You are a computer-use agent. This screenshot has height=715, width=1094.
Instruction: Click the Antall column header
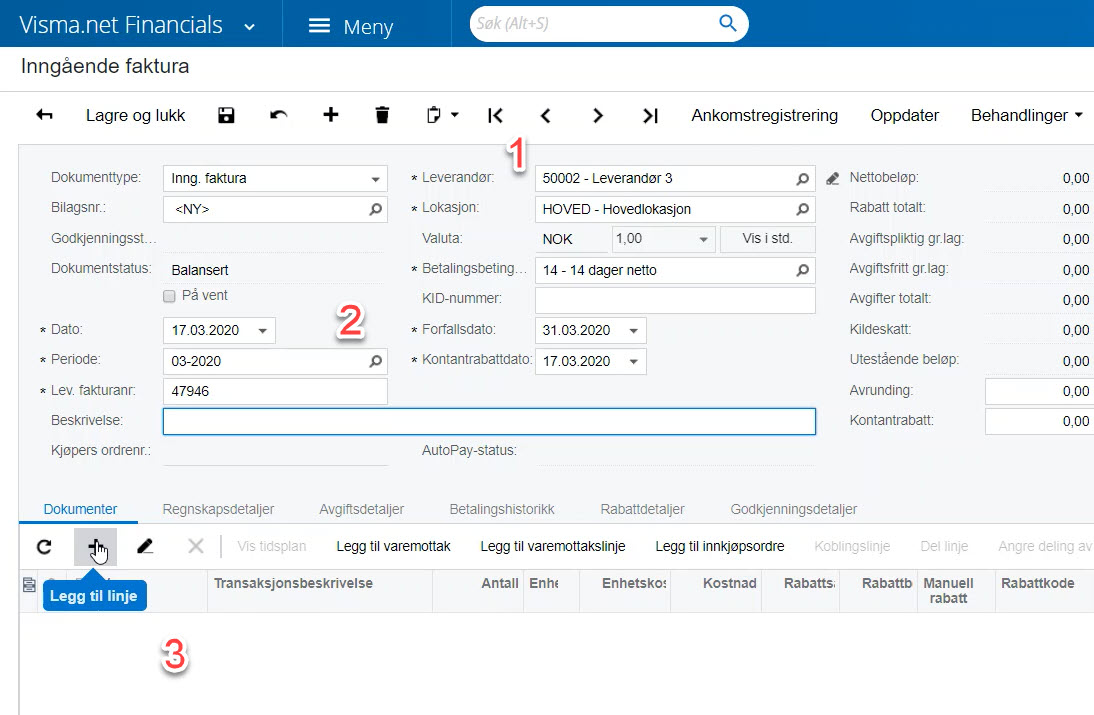tap(500, 583)
